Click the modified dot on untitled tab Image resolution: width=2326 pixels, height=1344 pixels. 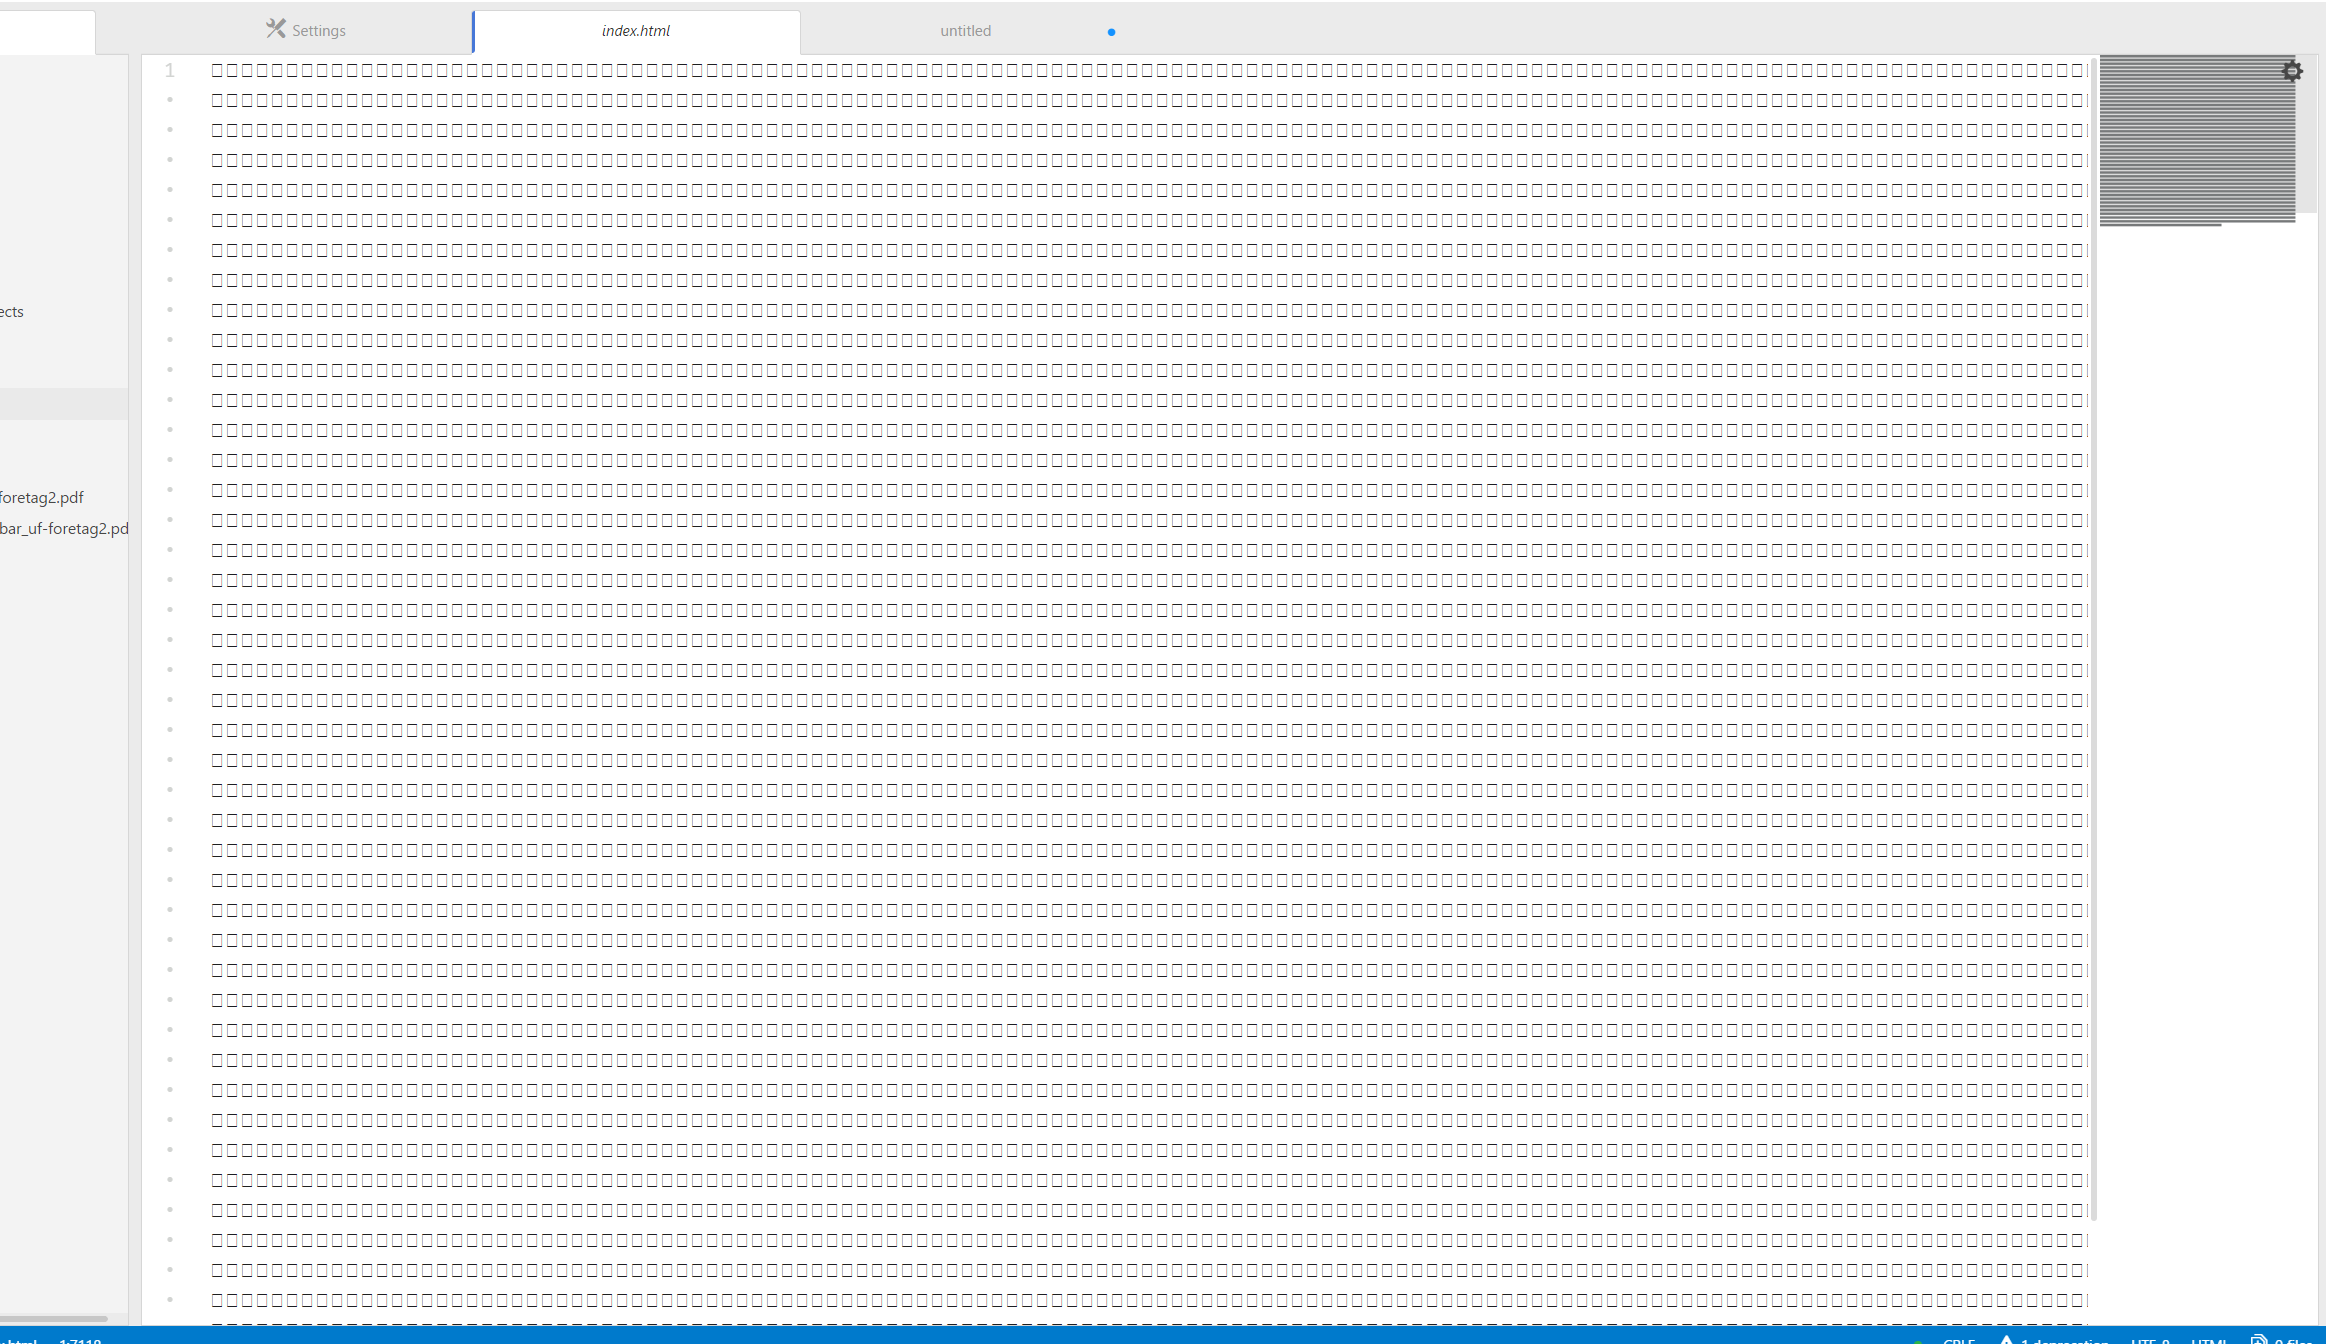pos(1111,32)
